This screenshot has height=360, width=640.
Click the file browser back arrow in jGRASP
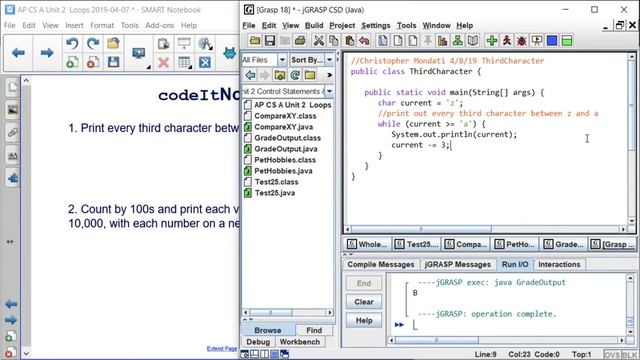[x=250, y=75]
